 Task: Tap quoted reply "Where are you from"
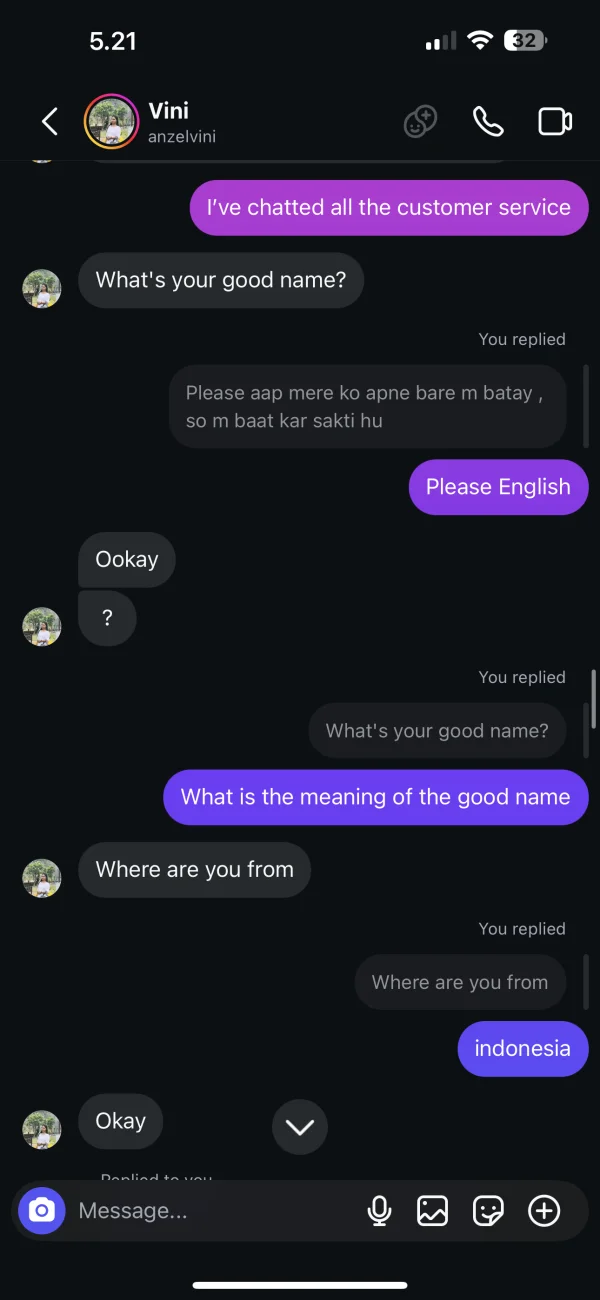pos(460,982)
